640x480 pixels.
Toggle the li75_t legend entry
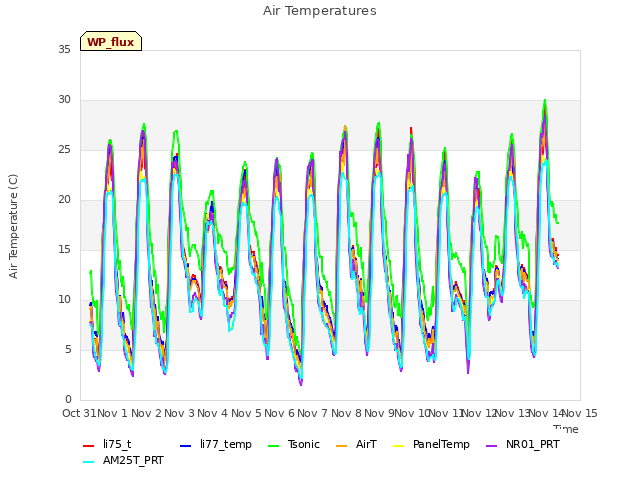107,444
